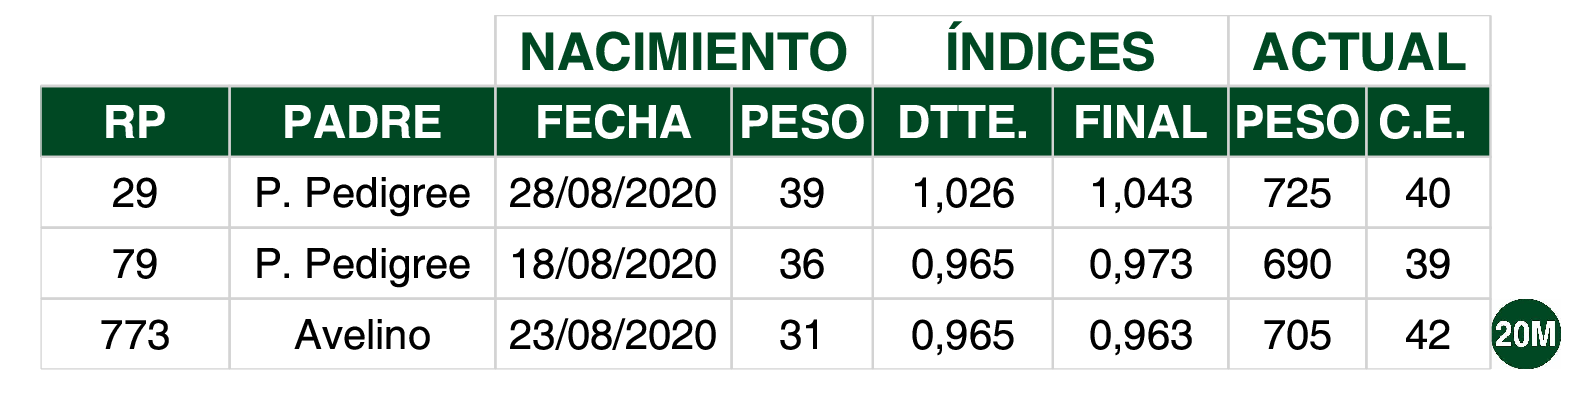
Task: Select C.E. value 42
Action: point(1428,335)
